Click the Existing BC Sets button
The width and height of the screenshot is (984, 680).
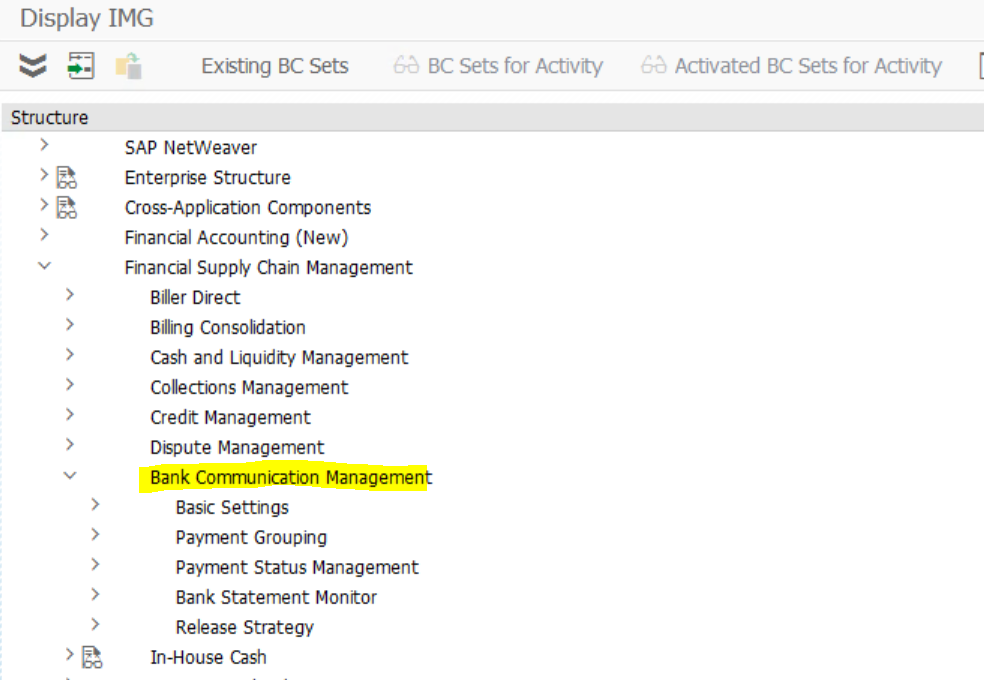(x=275, y=66)
